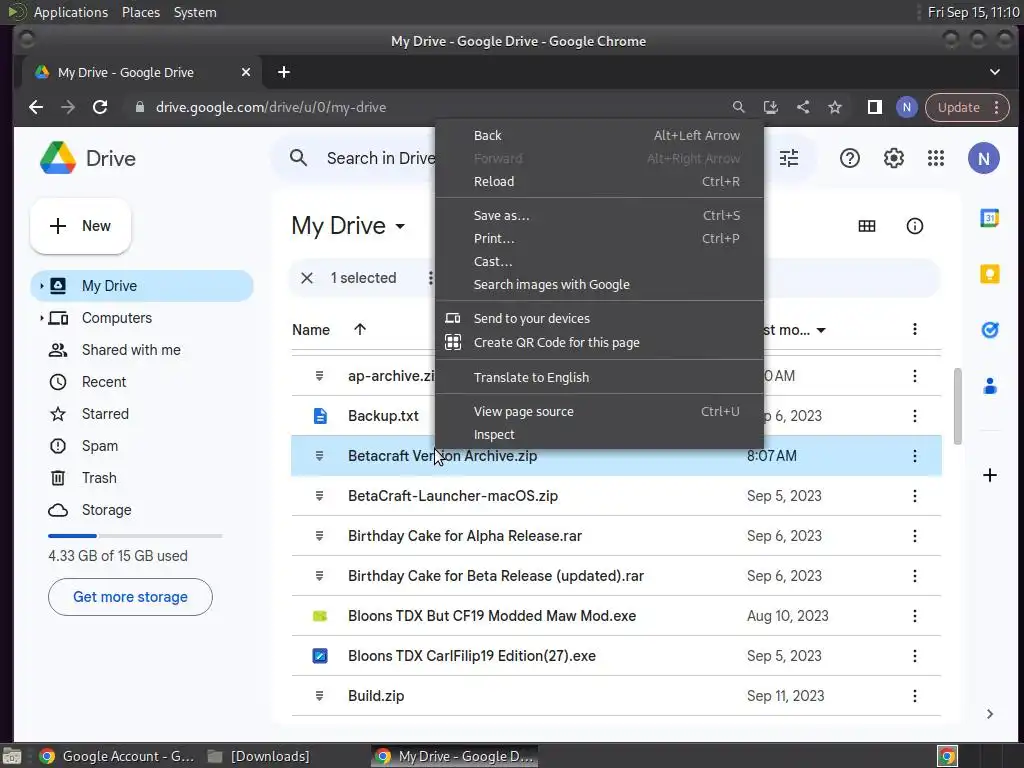The width and height of the screenshot is (1024, 768).
Task: Switch to grid layout view
Action: 867,226
